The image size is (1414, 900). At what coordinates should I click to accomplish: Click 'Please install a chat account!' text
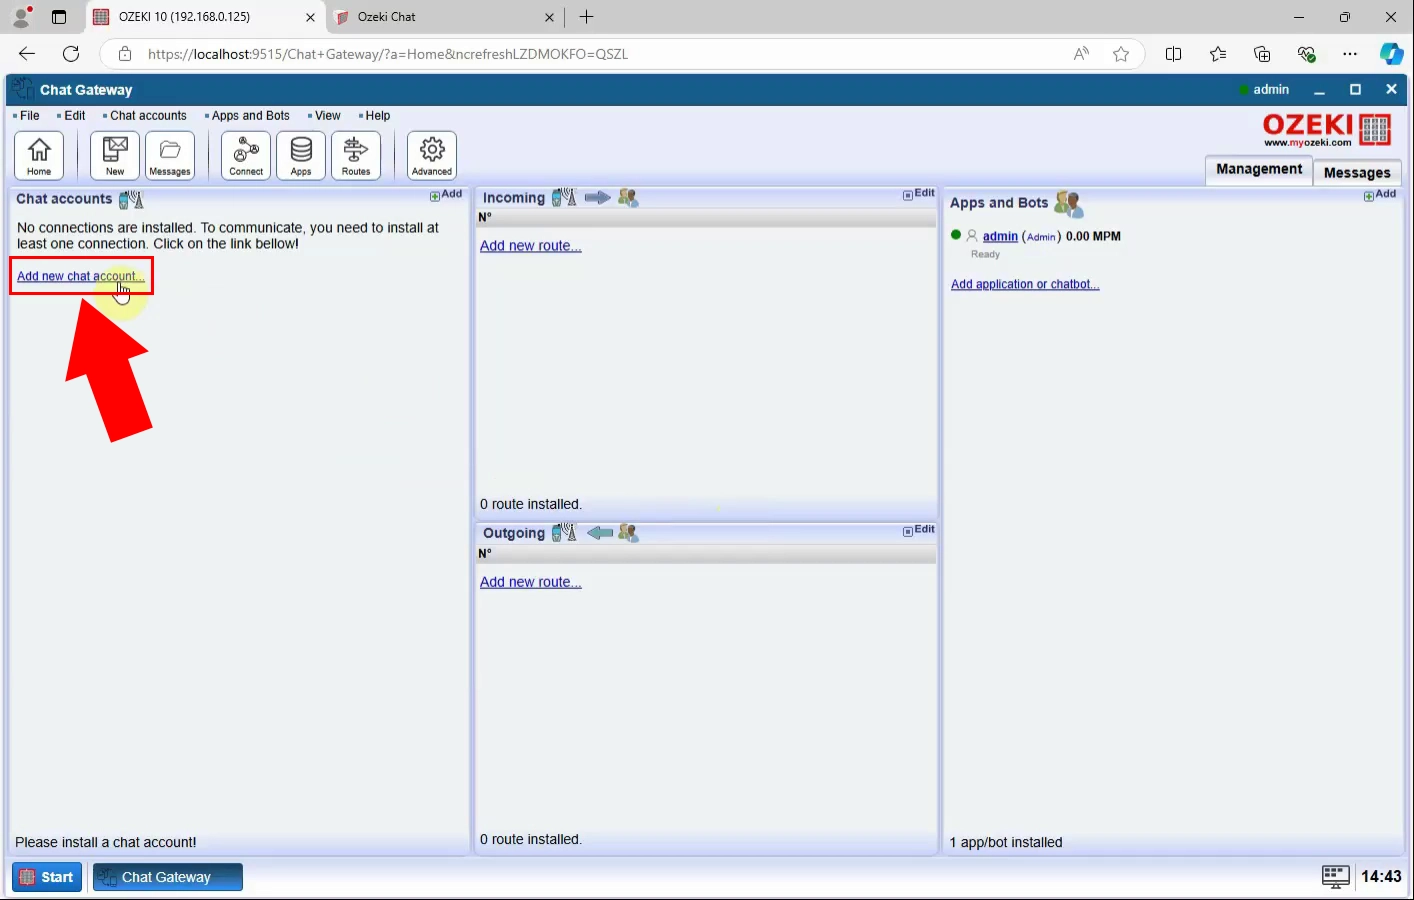(106, 842)
